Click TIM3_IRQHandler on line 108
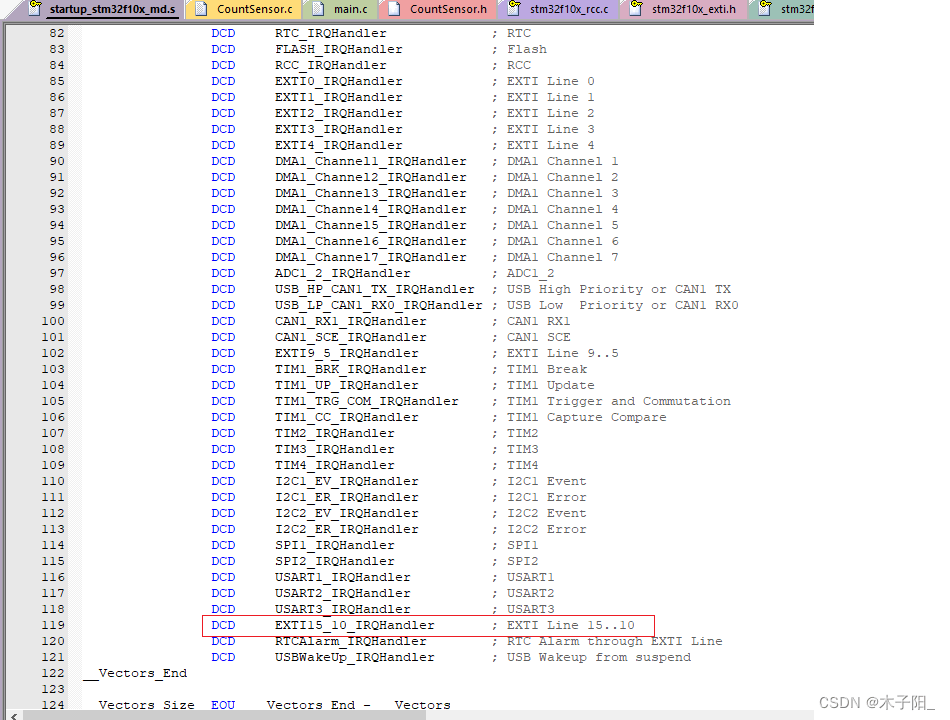Image resolution: width=950 pixels, height=720 pixels. [x=334, y=450]
